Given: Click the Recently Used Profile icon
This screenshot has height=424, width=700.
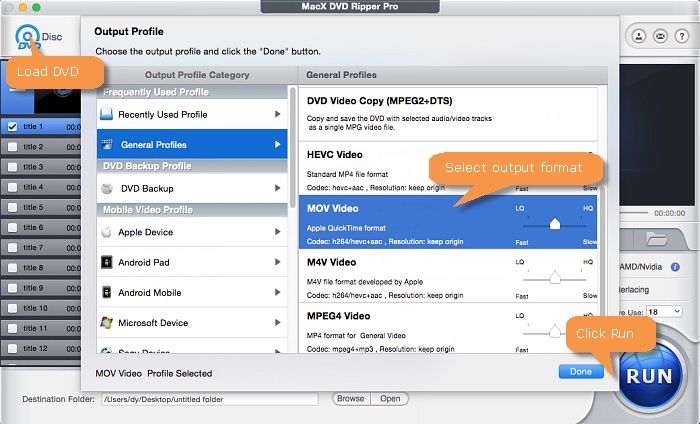Looking at the screenshot, I should pyautogui.click(x=106, y=114).
